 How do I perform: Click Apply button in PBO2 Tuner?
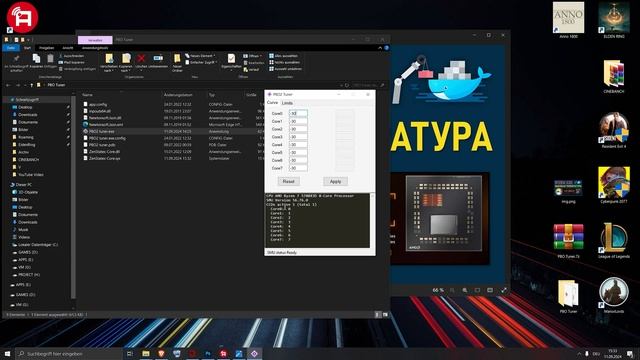pyautogui.click(x=336, y=181)
